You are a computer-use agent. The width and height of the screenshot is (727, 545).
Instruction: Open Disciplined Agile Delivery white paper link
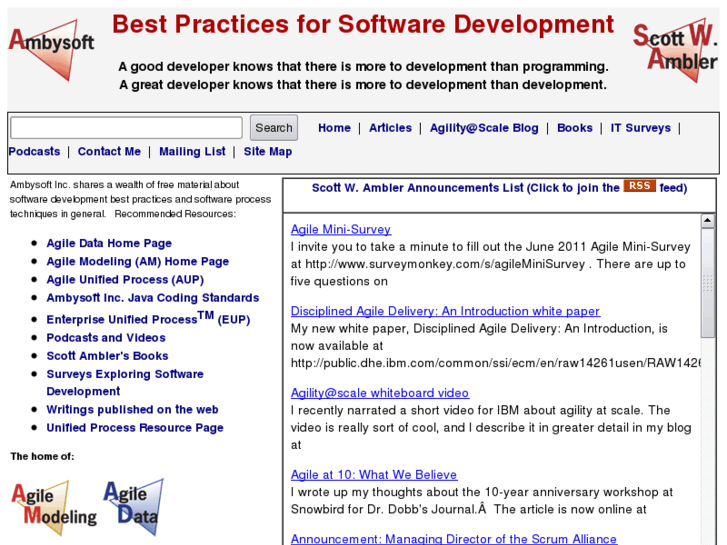tap(445, 311)
